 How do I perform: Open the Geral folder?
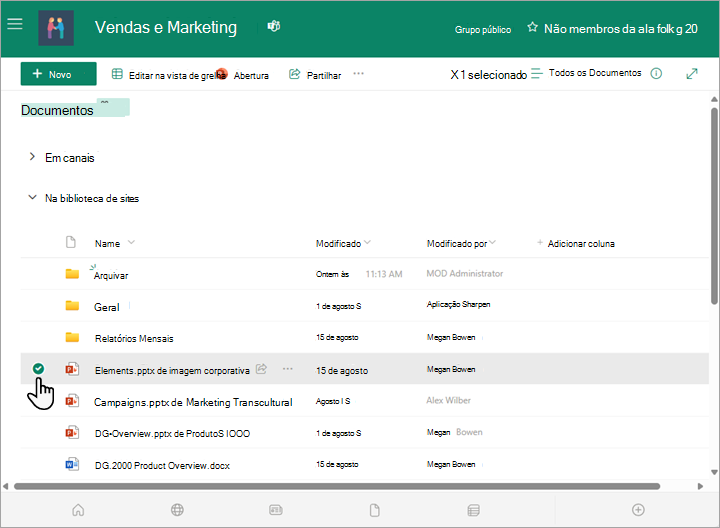107,307
